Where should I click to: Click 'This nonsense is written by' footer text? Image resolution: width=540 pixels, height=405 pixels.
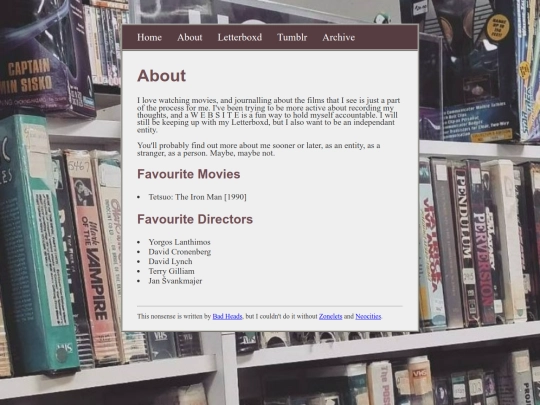(x=174, y=316)
